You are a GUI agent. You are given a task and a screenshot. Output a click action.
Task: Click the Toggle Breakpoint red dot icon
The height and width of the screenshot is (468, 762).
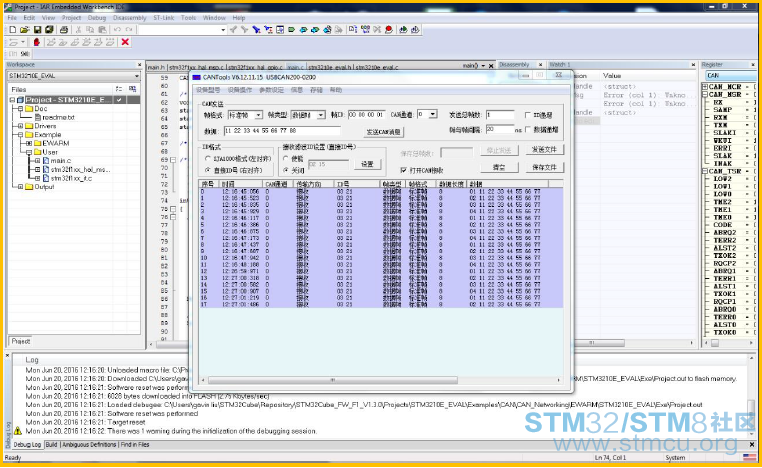tap(389, 30)
